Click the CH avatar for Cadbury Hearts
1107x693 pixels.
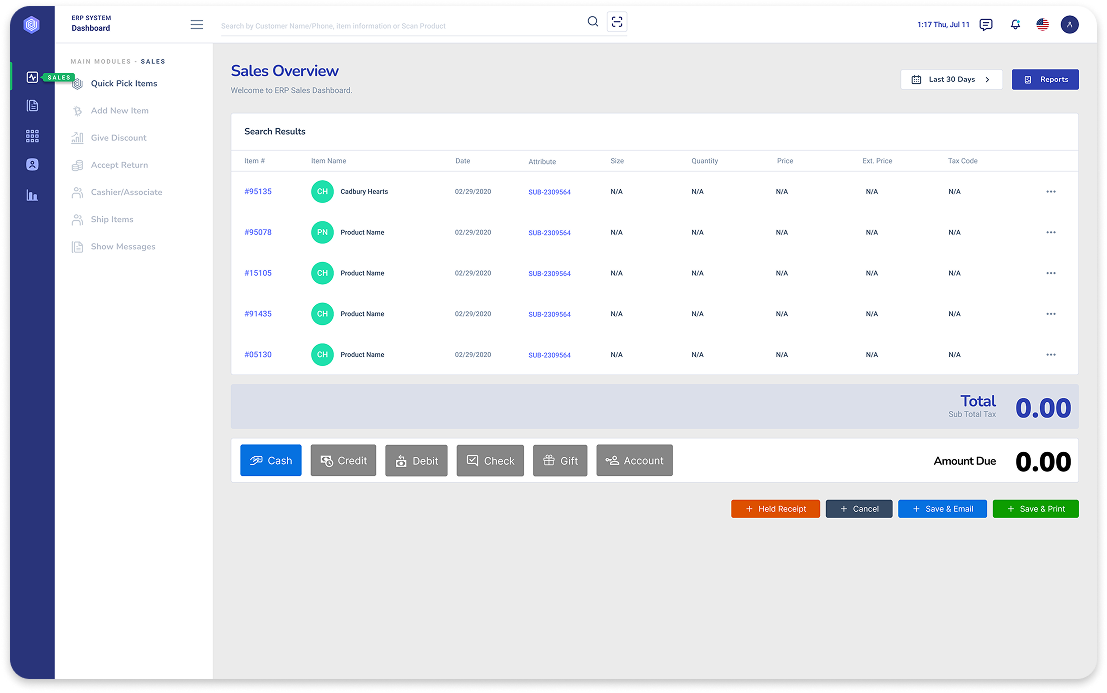coord(323,192)
